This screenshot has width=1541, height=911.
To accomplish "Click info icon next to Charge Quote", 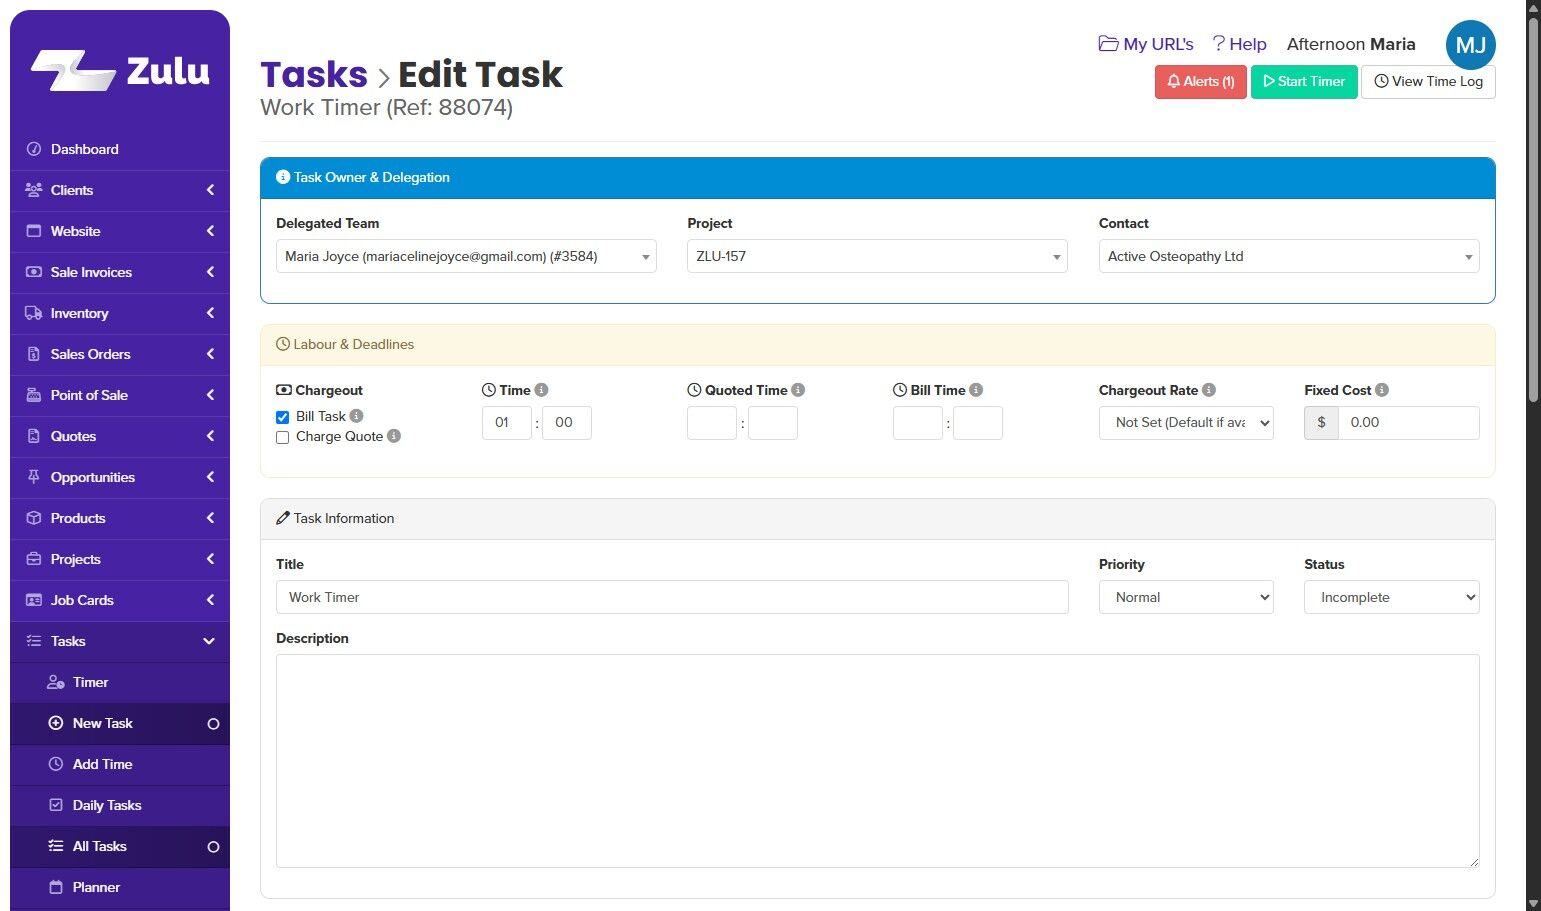I will [x=394, y=436].
